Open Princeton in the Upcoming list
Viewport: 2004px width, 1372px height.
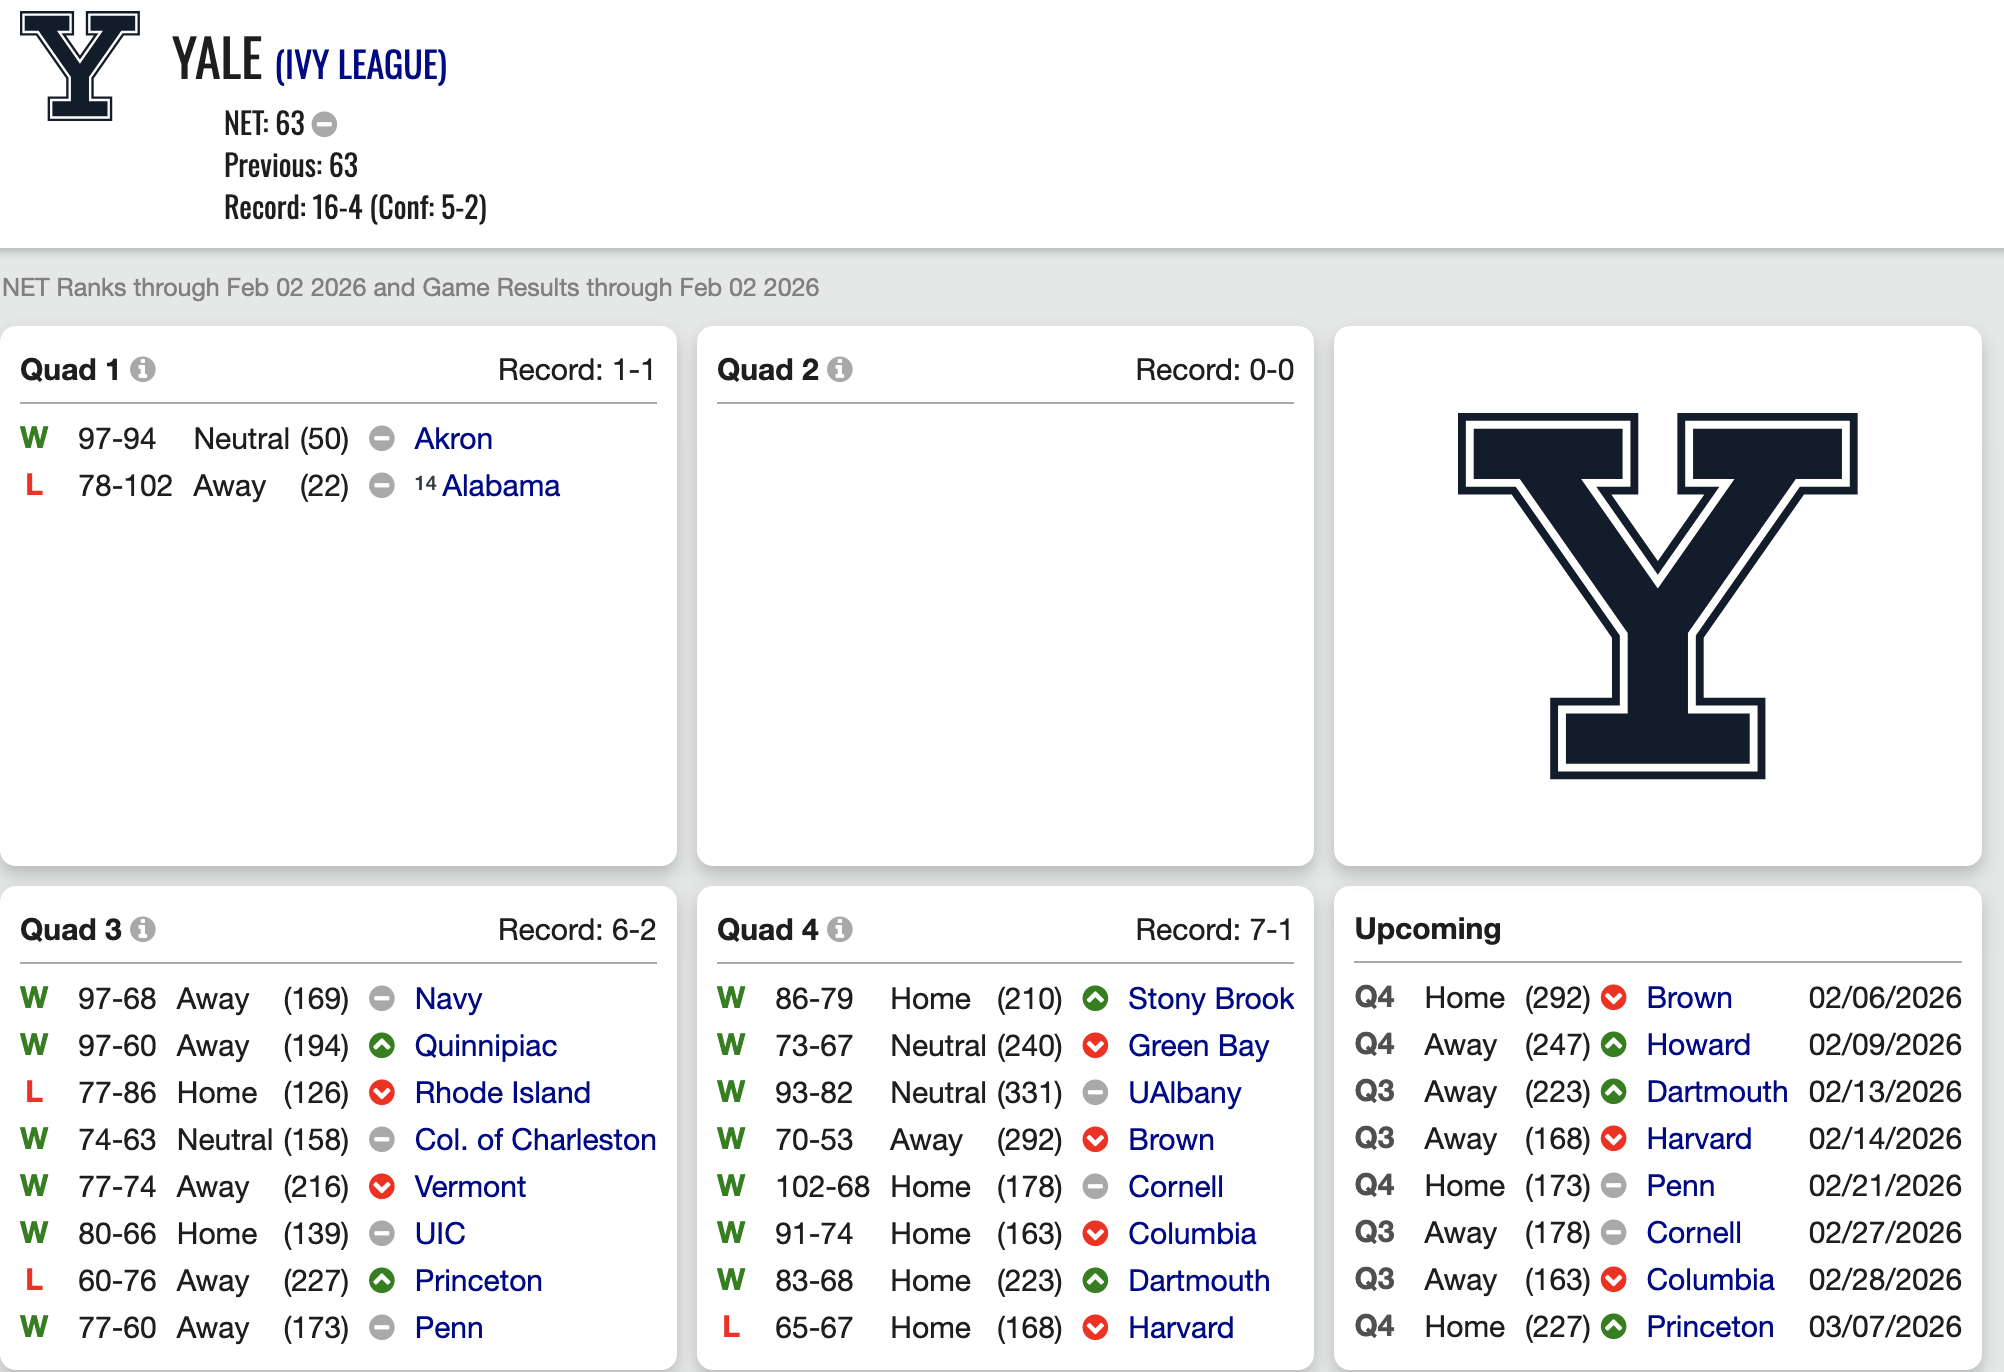pos(1710,1327)
